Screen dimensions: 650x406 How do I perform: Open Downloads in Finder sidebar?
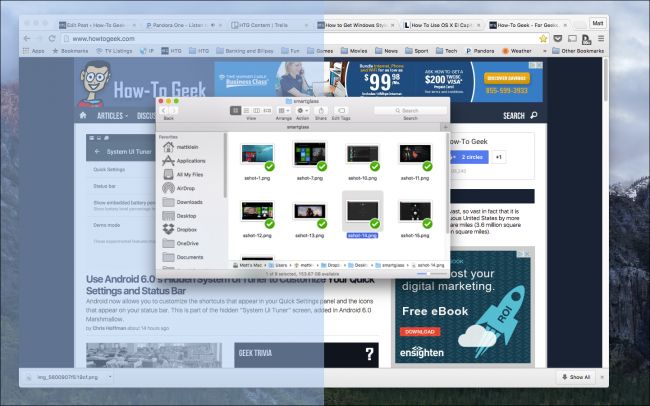pyautogui.click(x=183, y=202)
